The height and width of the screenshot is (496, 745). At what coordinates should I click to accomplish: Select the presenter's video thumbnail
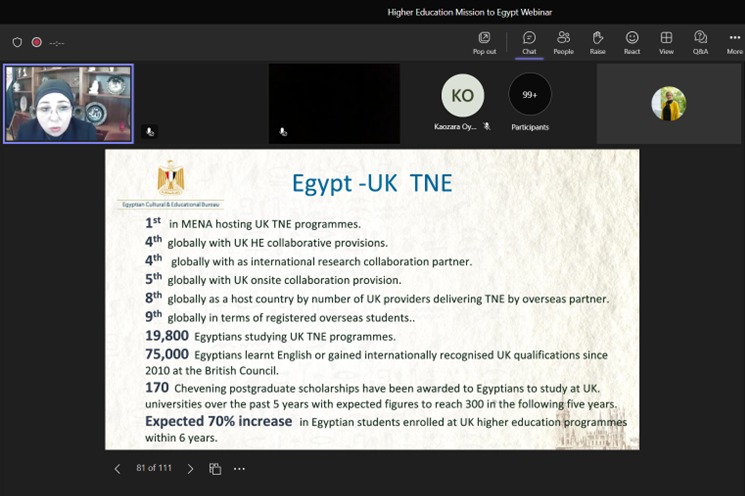pyautogui.click(x=68, y=104)
